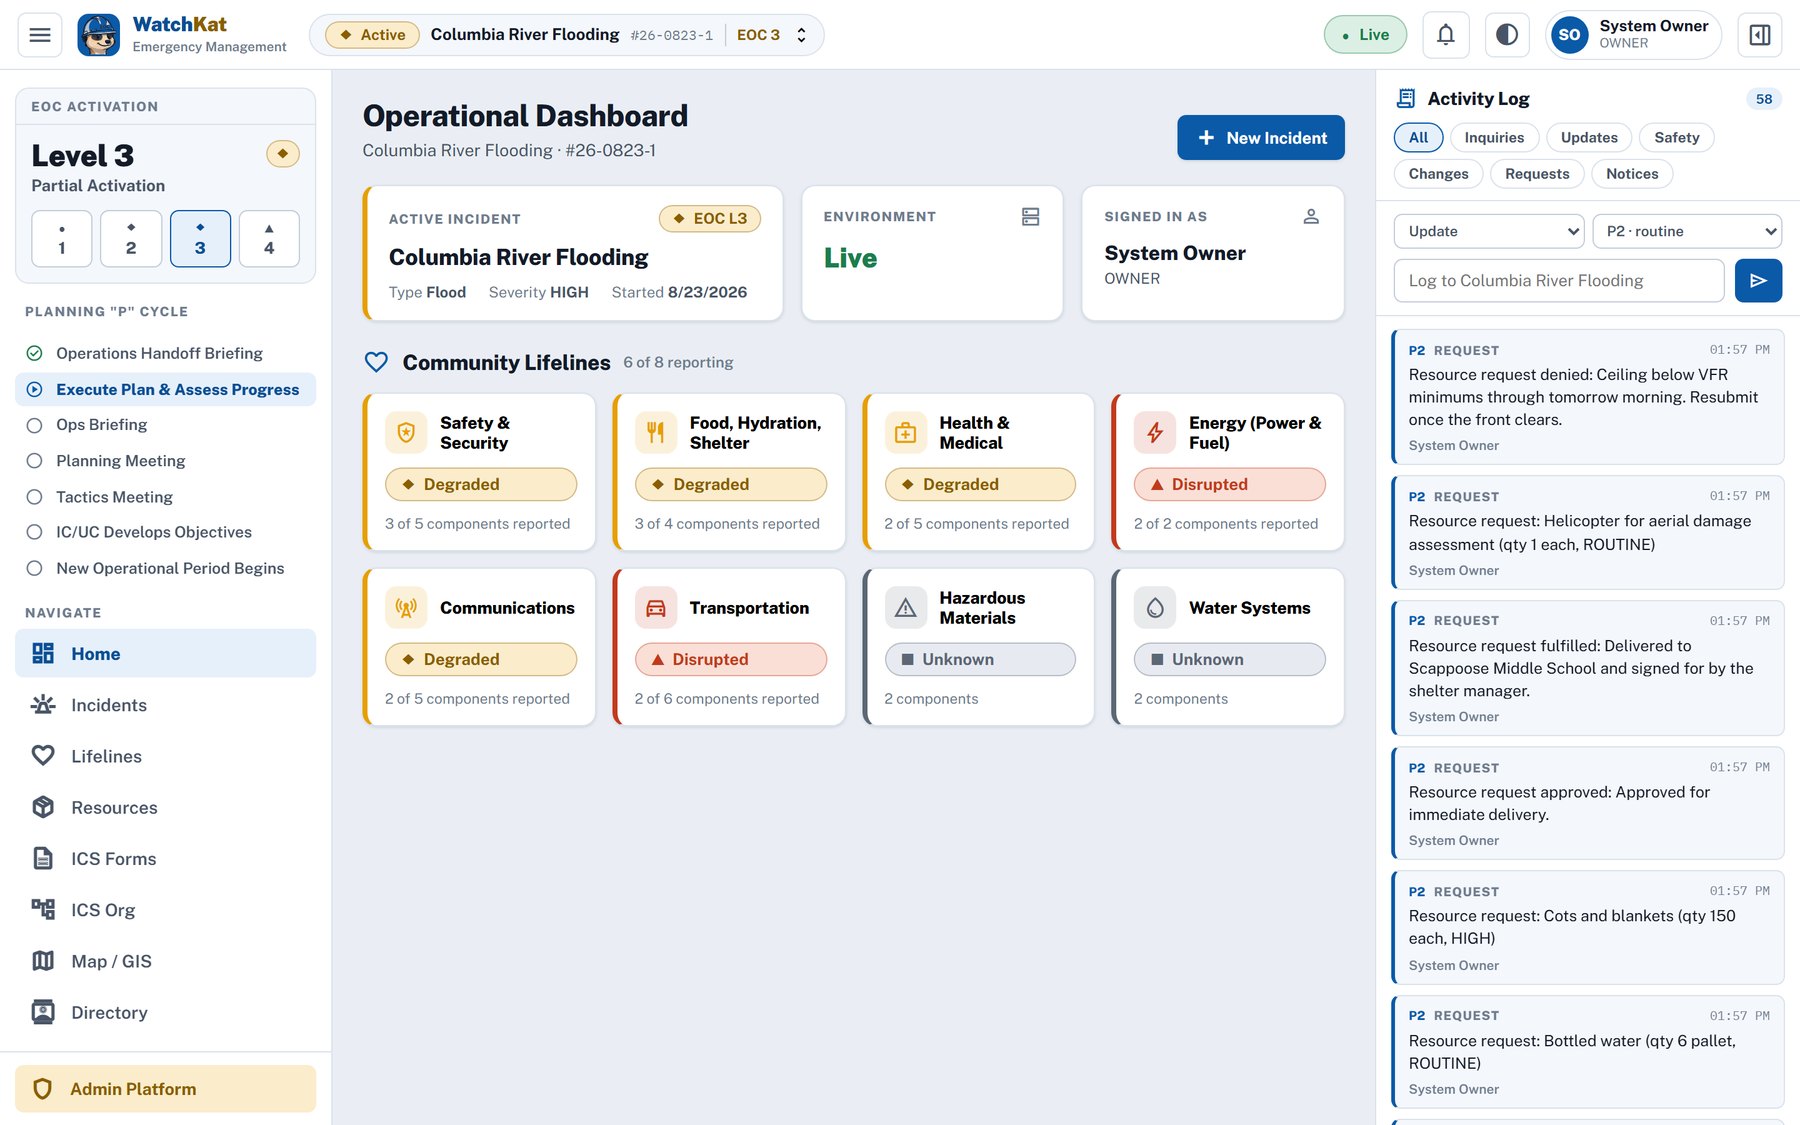This screenshot has width=1800, height=1125.
Task: Create a New Incident
Action: (x=1261, y=138)
